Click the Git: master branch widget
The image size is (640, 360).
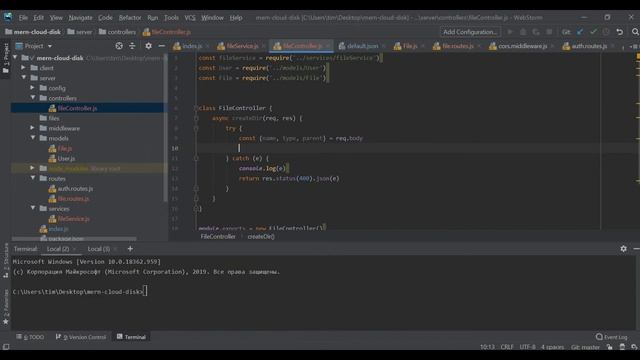point(585,347)
